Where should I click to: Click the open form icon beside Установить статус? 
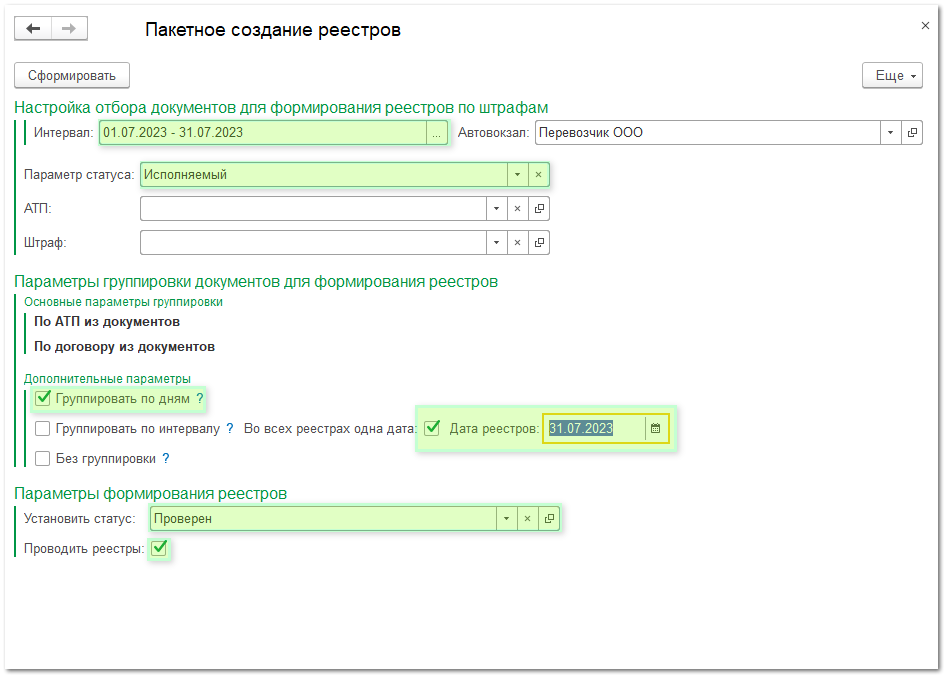pyautogui.click(x=548, y=518)
